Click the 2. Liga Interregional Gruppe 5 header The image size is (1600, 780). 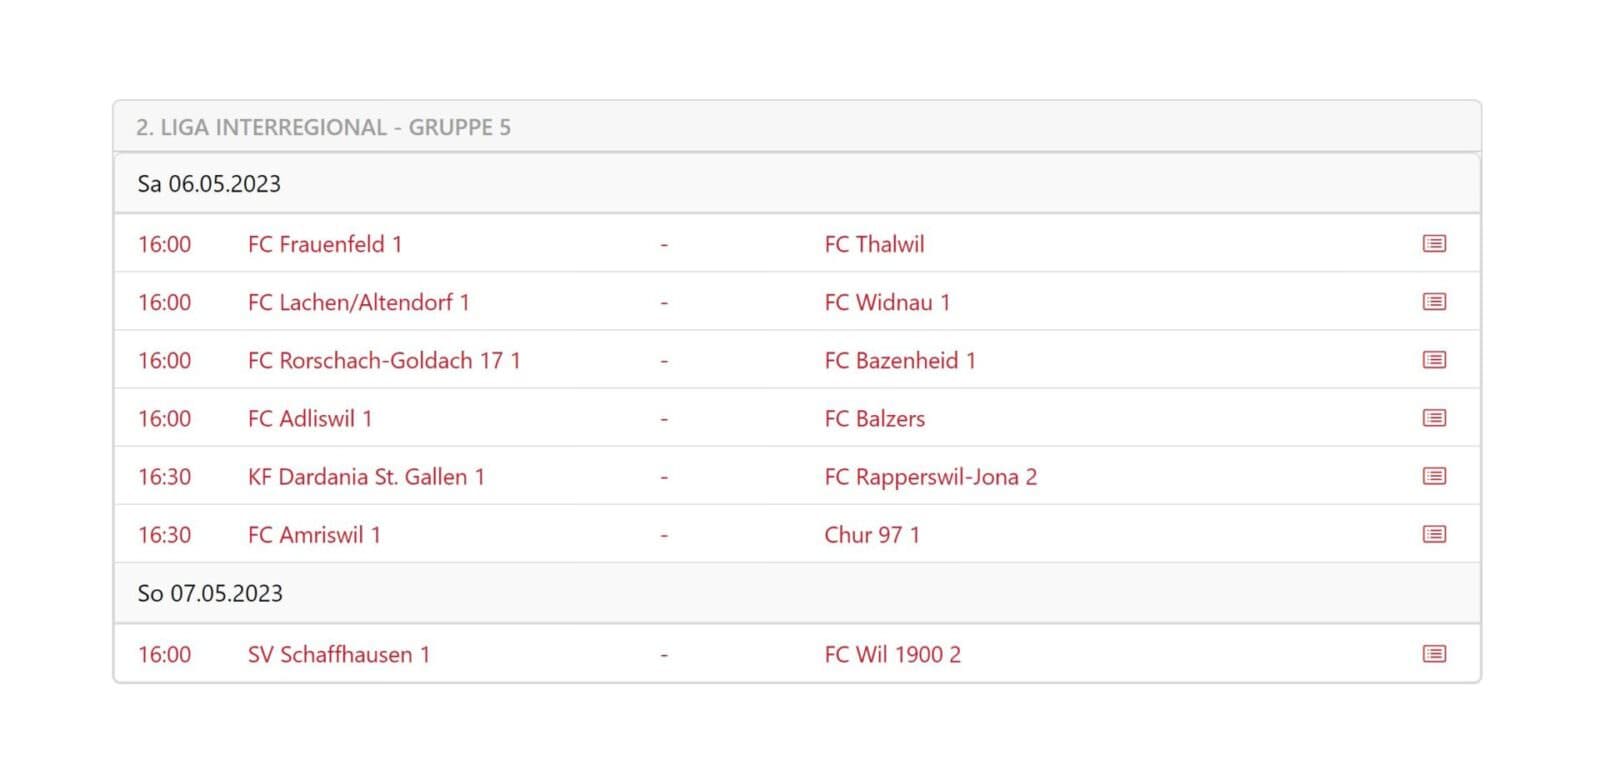[323, 127]
